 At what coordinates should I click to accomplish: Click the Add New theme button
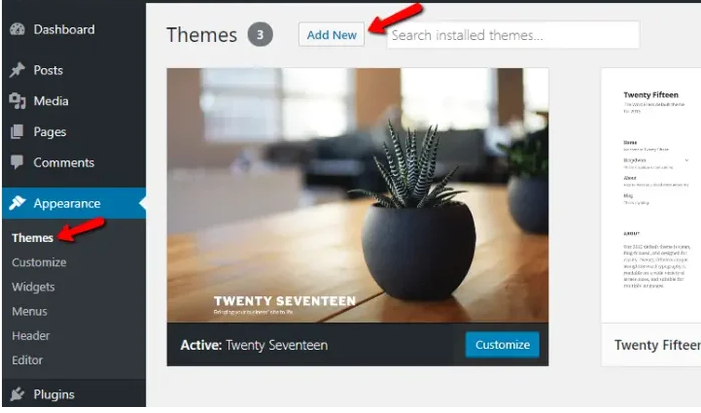(x=331, y=34)
